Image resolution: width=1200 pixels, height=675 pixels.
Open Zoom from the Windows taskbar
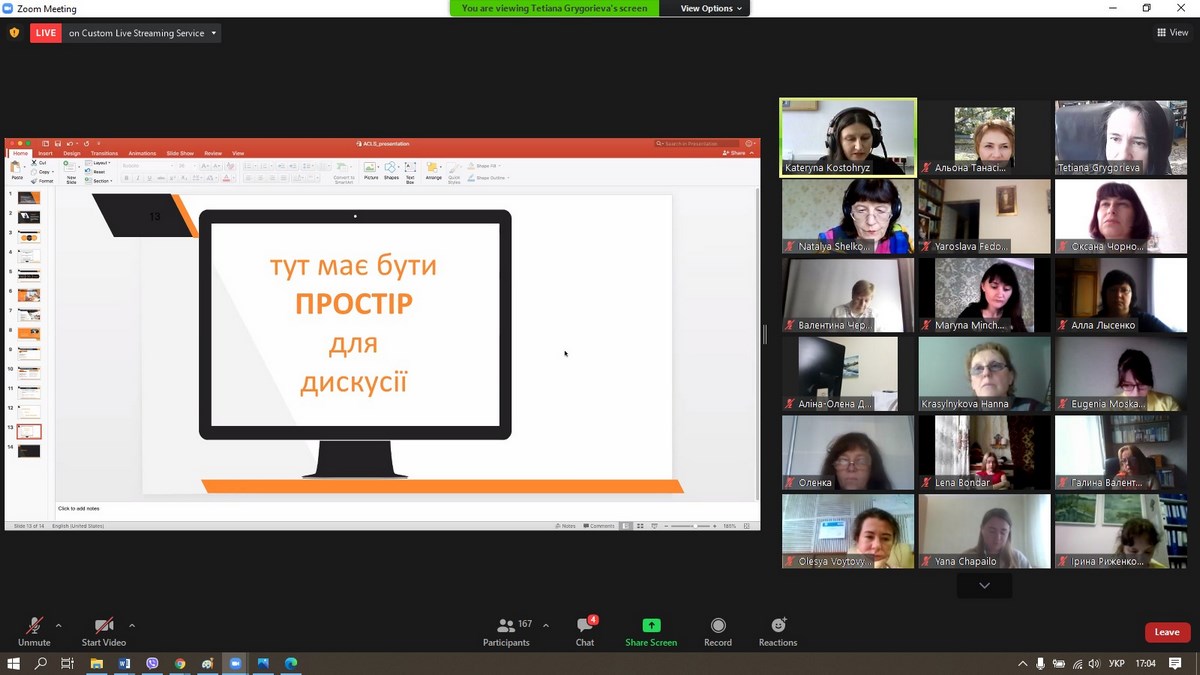[x=235, y=663]
